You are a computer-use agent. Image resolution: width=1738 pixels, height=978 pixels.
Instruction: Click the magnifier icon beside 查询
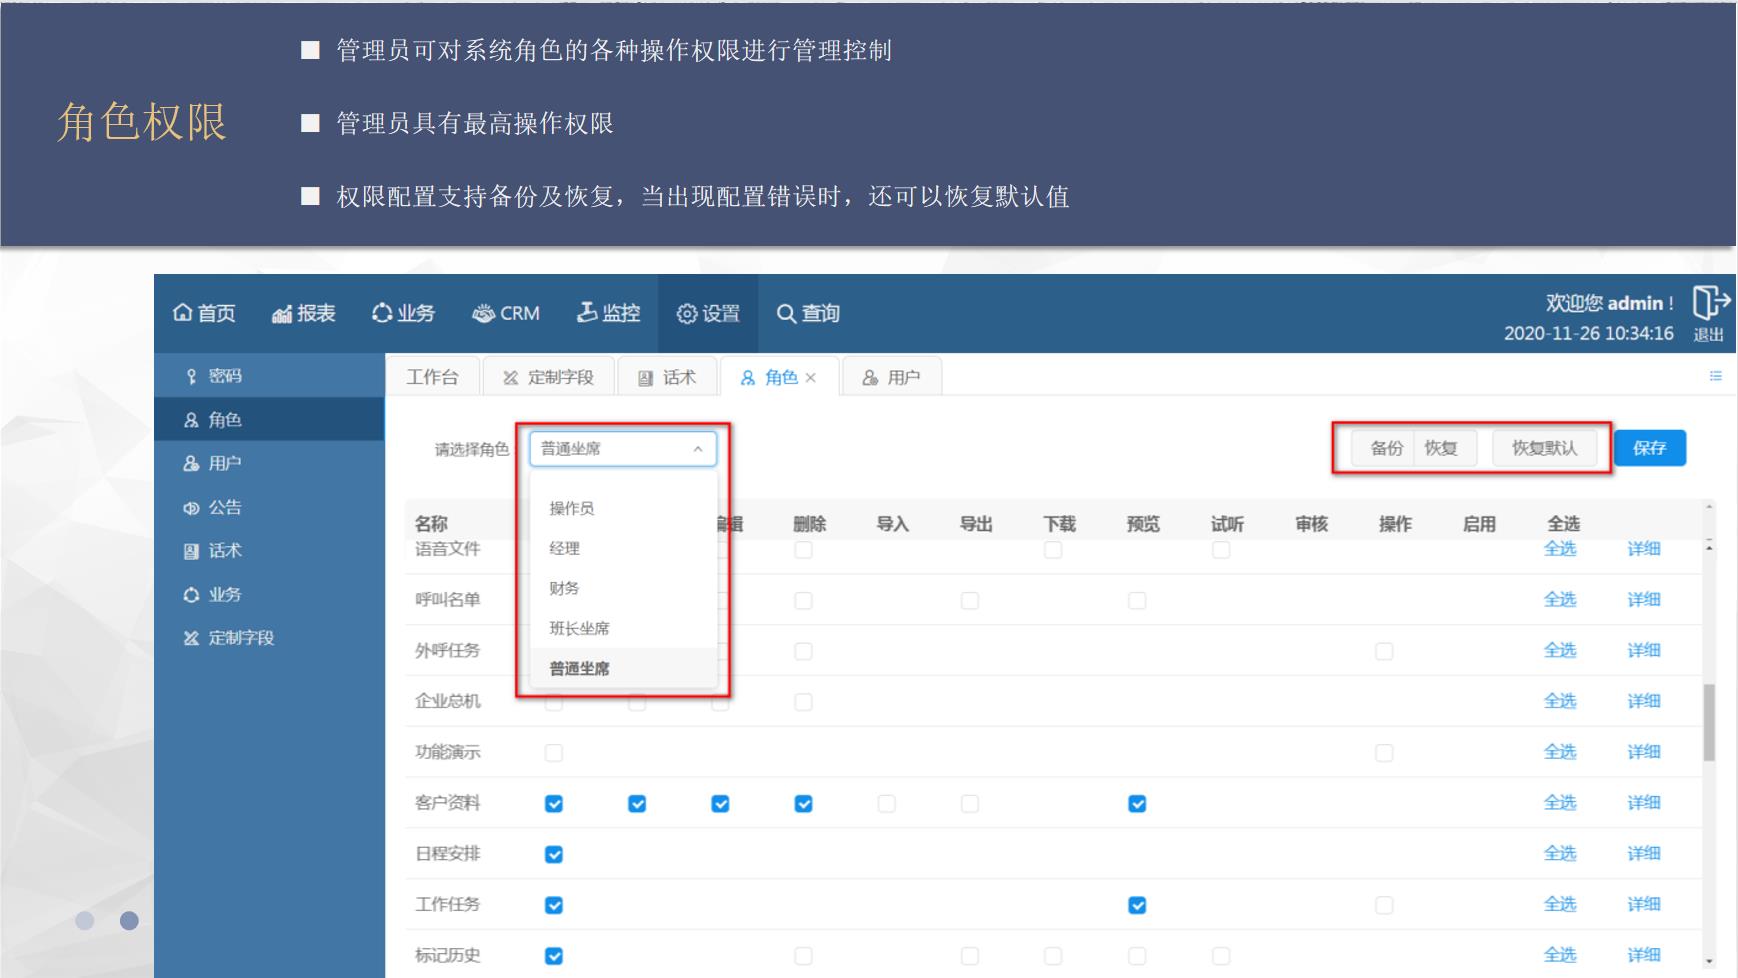point(786,313)
